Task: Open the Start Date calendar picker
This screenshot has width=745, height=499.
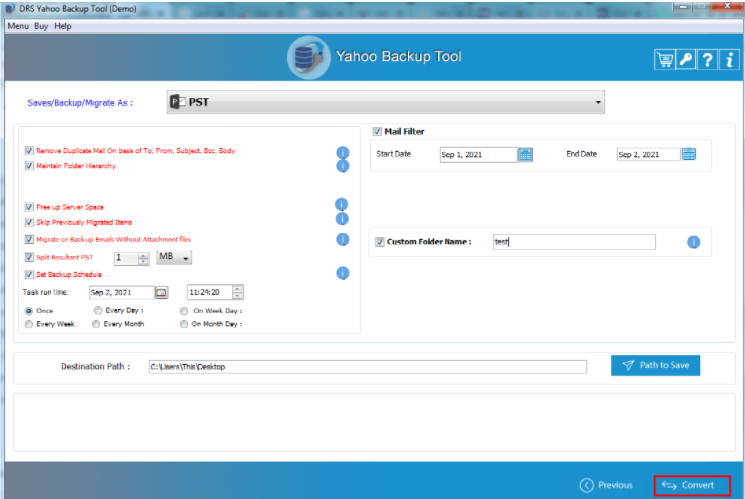Action: point(525,154)
